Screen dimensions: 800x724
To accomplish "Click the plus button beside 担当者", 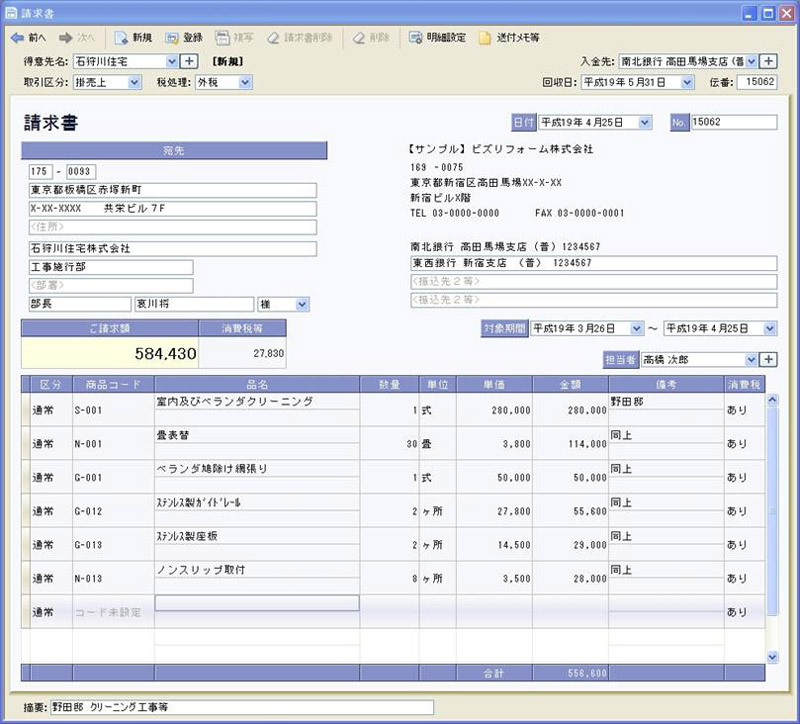I will (768, 359).
